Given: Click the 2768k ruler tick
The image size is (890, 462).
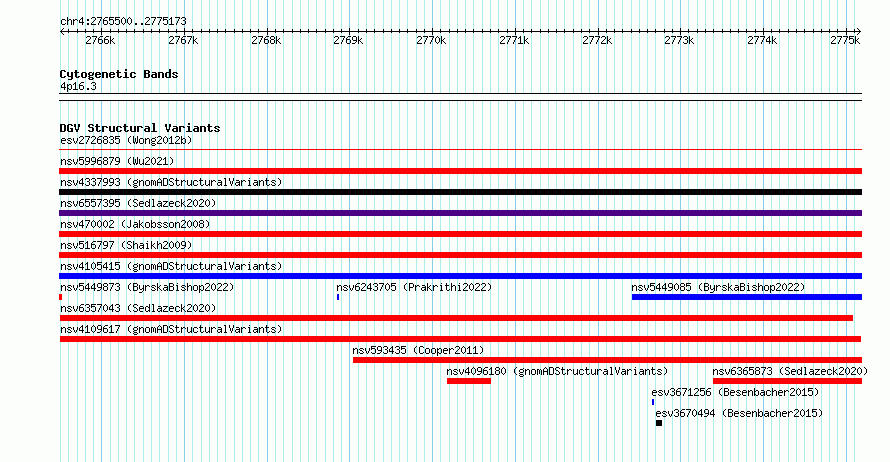Looking at the screenshot, I should tap(266, 40).
